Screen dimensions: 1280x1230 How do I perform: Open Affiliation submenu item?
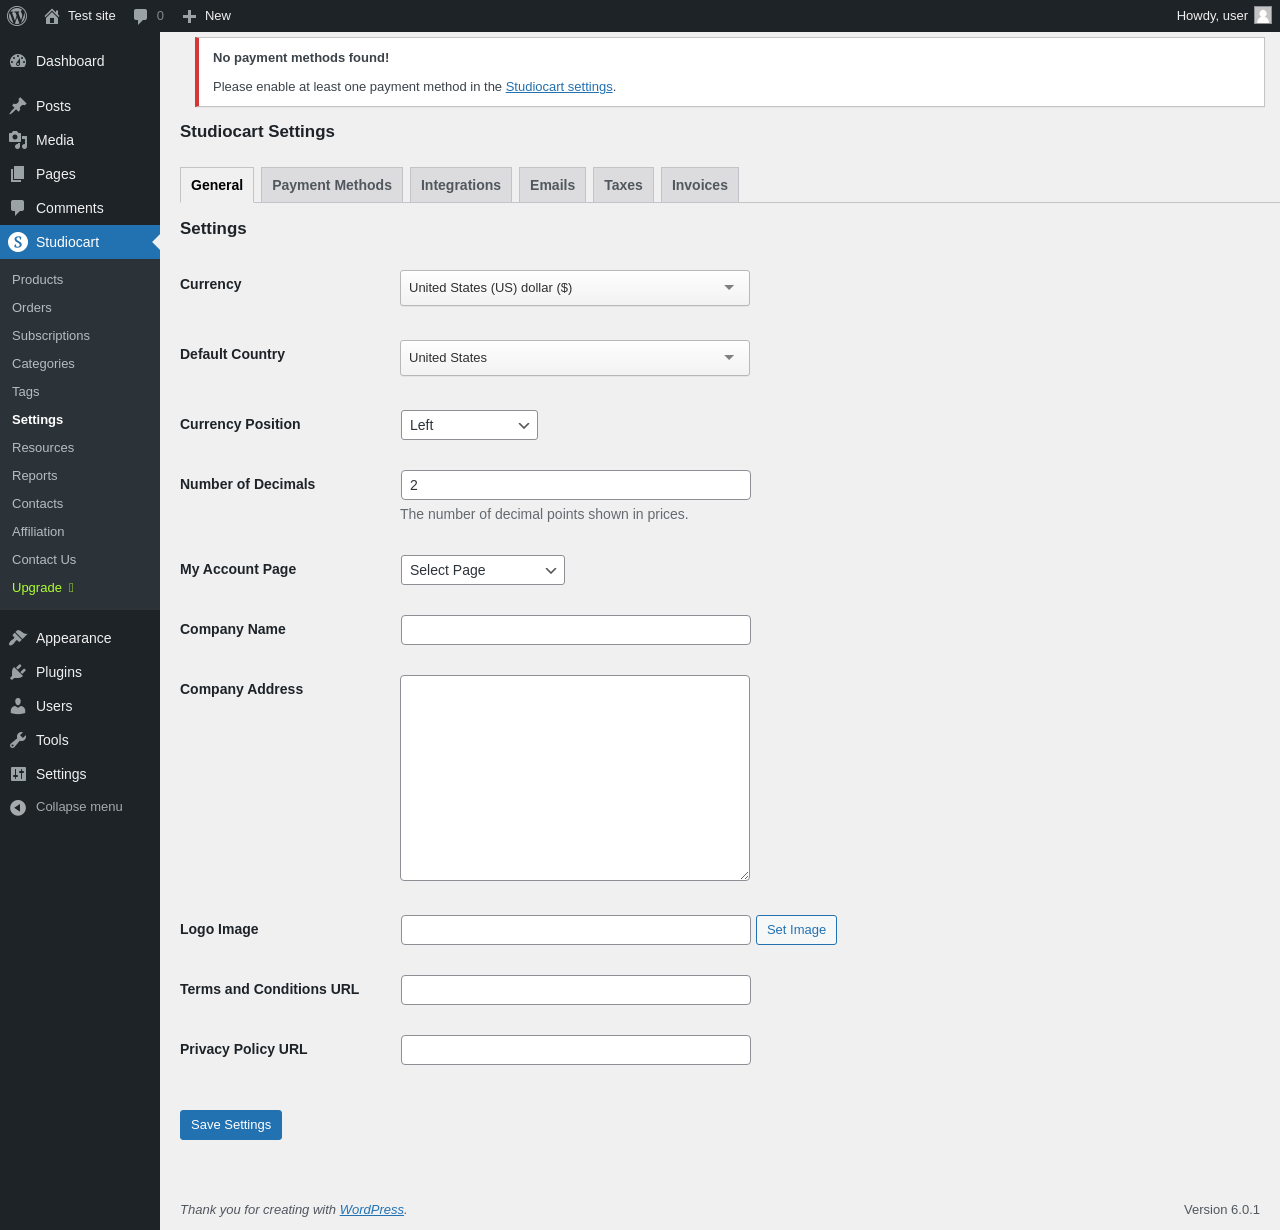click(80, 532)
